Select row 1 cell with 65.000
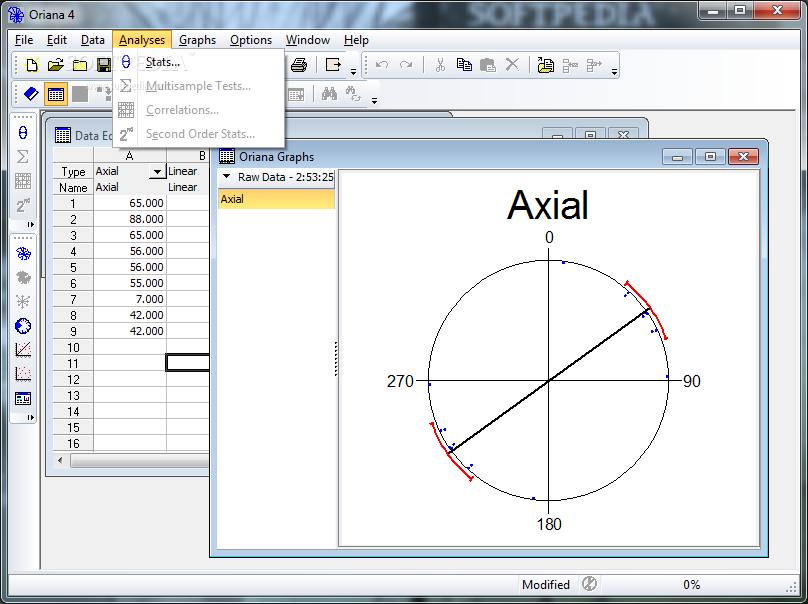Viewport: 808px width, 604px height. tap(130, 203)
